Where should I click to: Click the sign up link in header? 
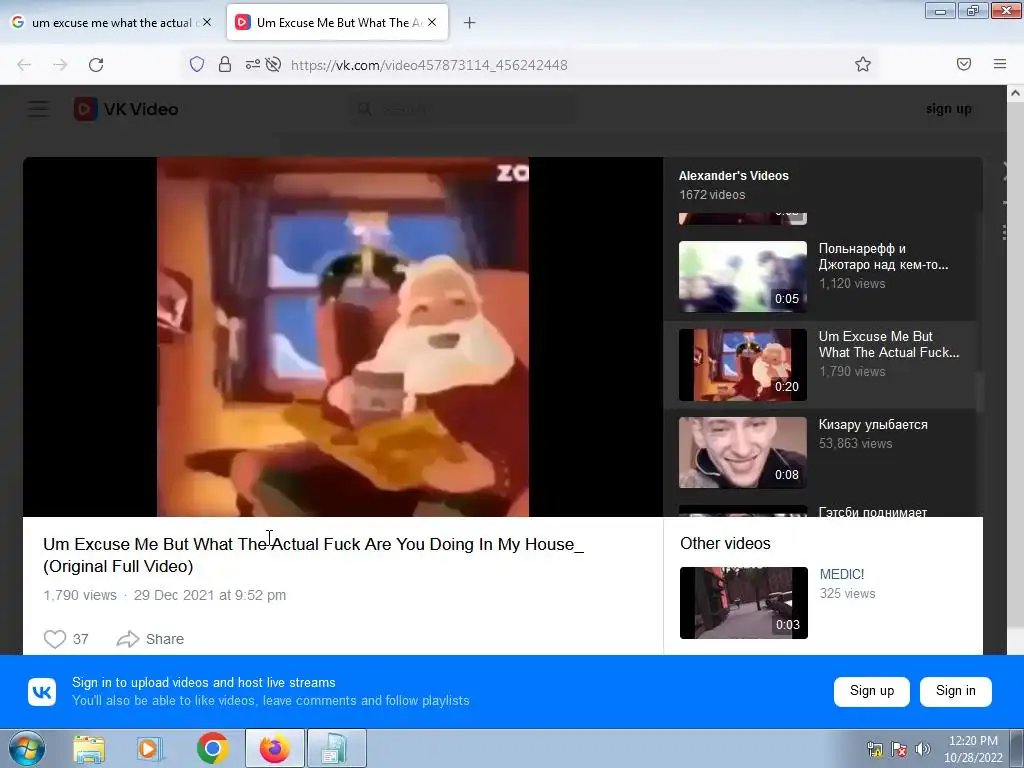coord(948,109)
